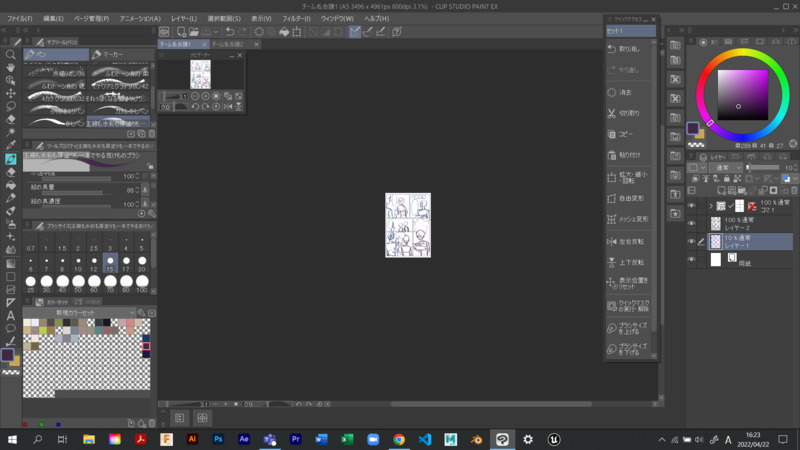Click the scissors cut icon in Quick Access
Viewport: 800px width, 450px height.
pos(612,113)
